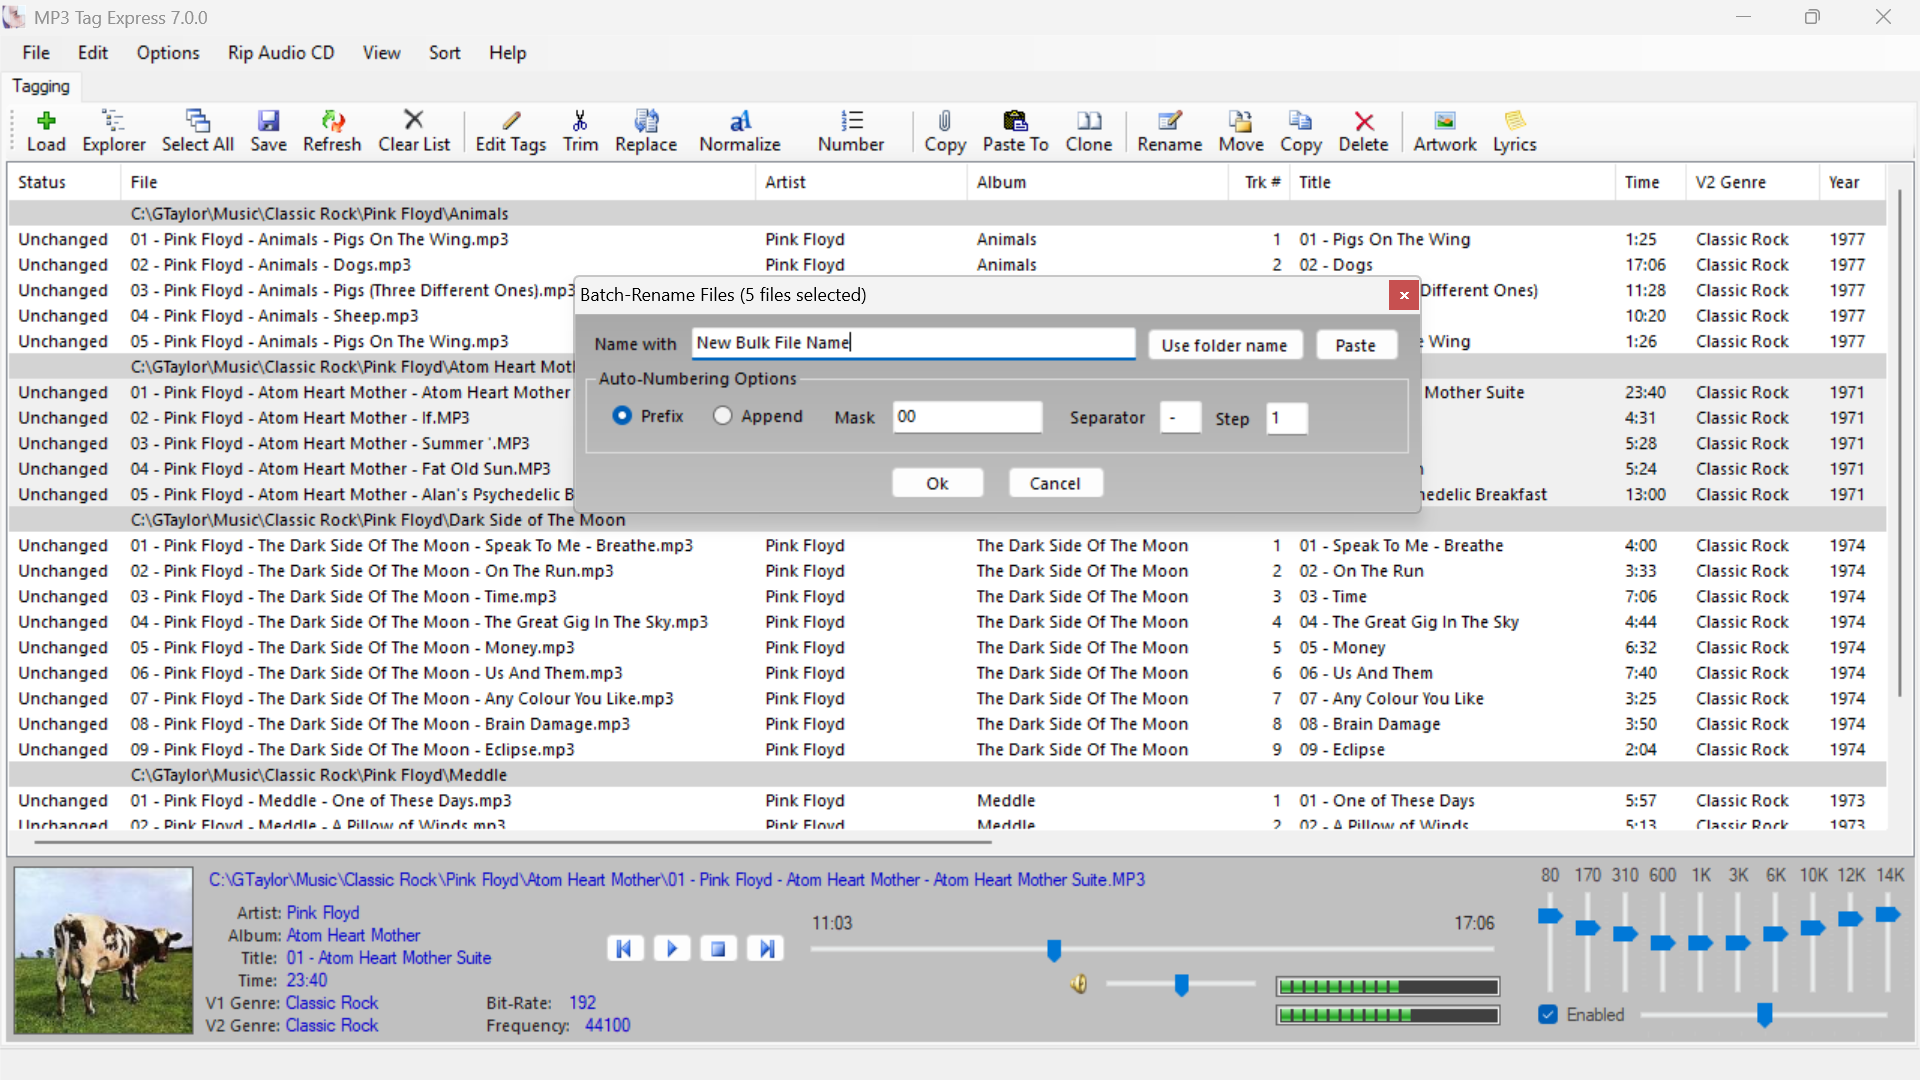Click the horizontal scrollbar of file list

512,842
